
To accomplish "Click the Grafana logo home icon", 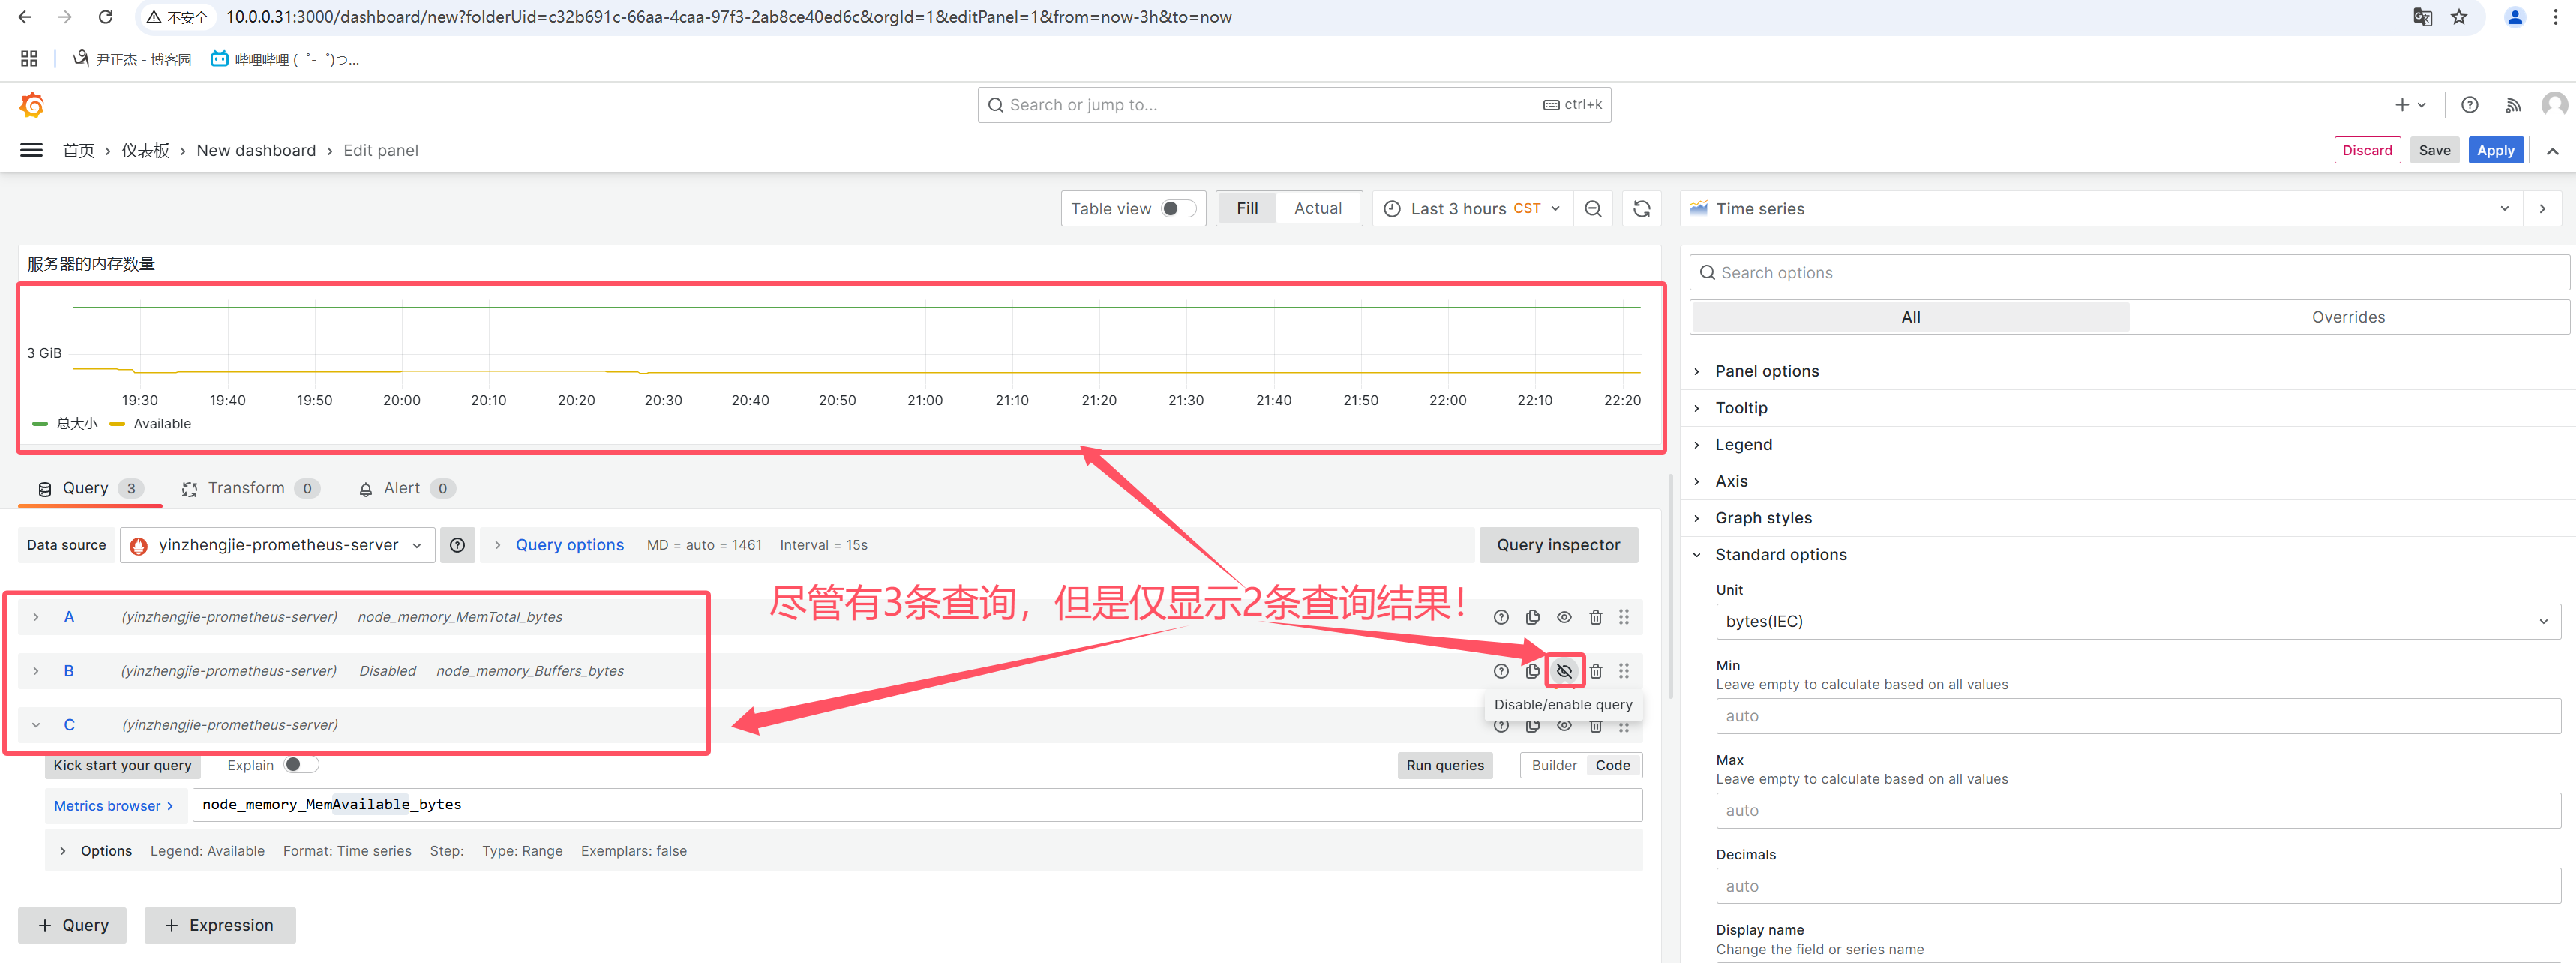I will [32, 104].
